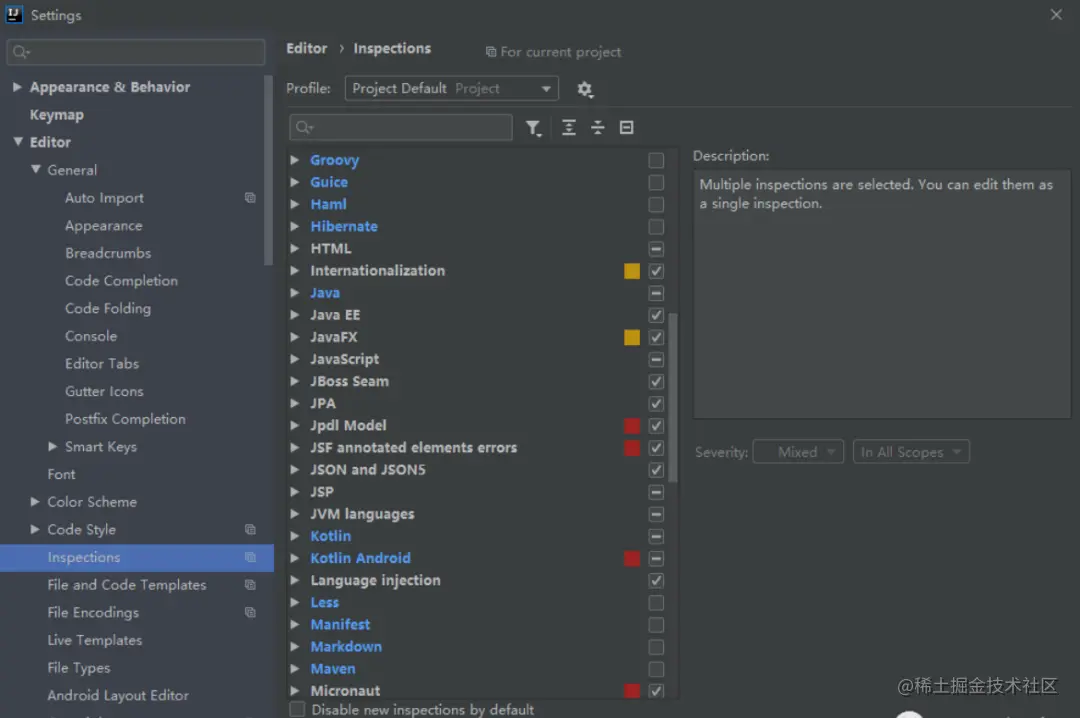Open the Severity Mixed dropdown

pos(798,452)
